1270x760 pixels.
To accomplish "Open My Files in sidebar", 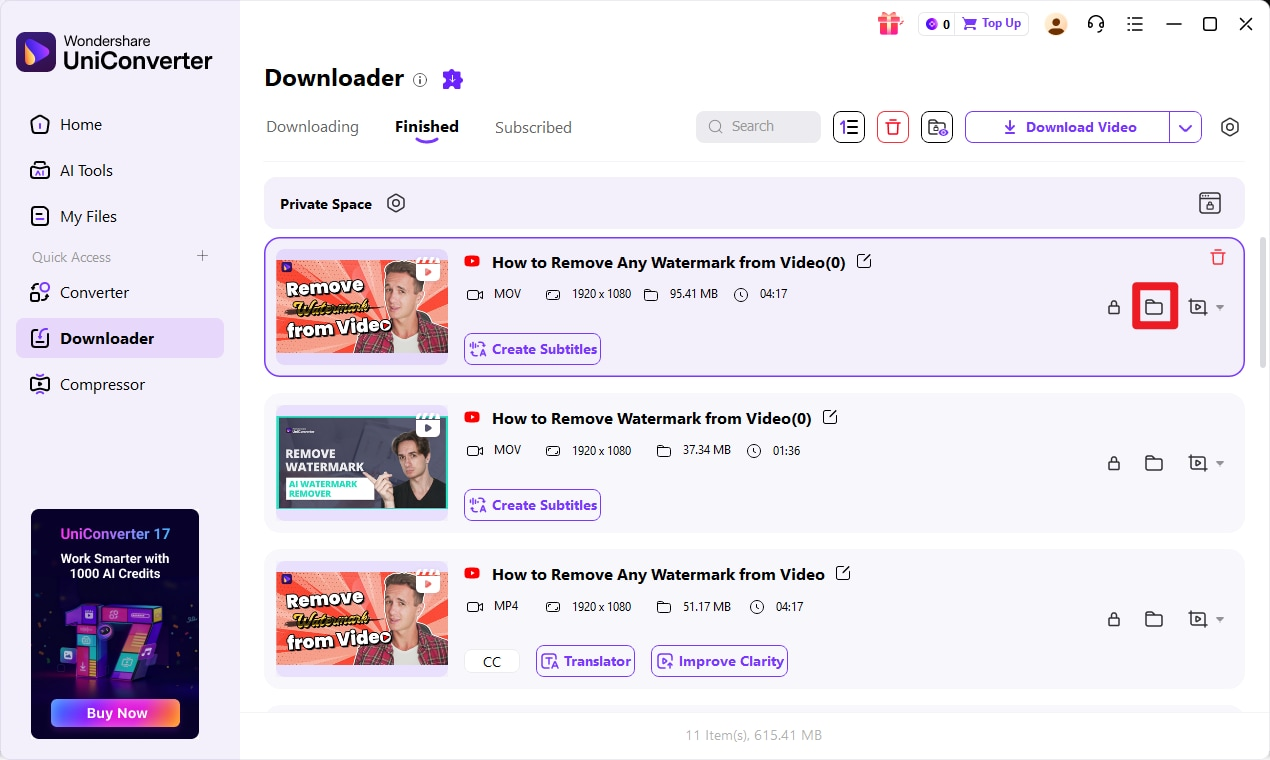I will 120,216.
